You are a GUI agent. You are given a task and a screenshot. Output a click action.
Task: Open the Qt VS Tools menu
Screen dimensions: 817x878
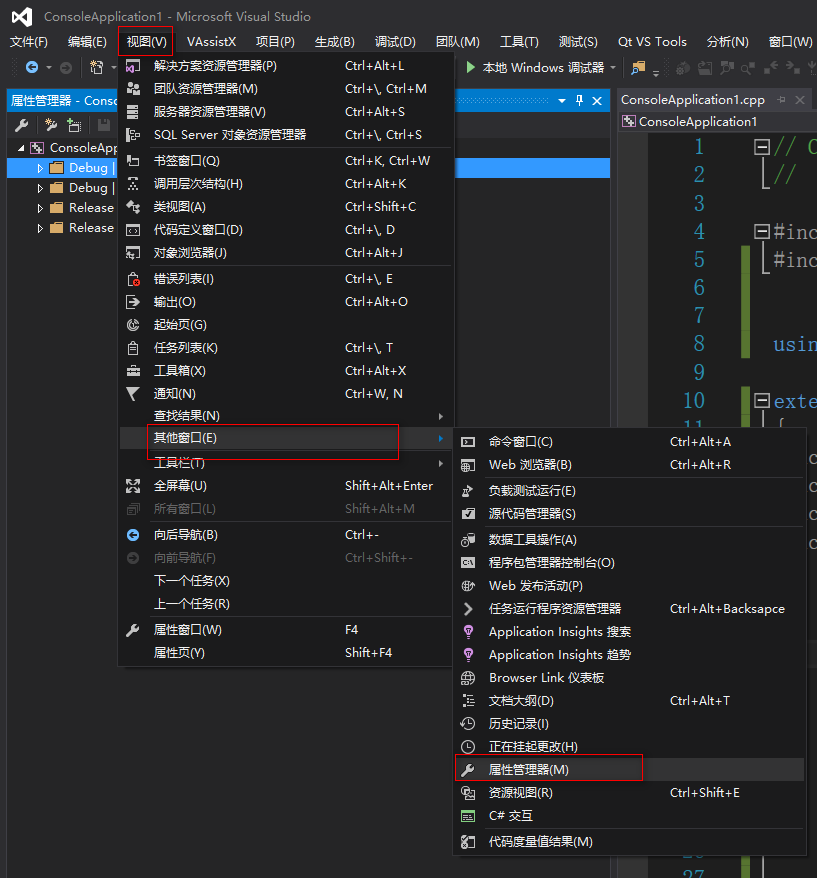pyautogui.click(x=652, y=42)
